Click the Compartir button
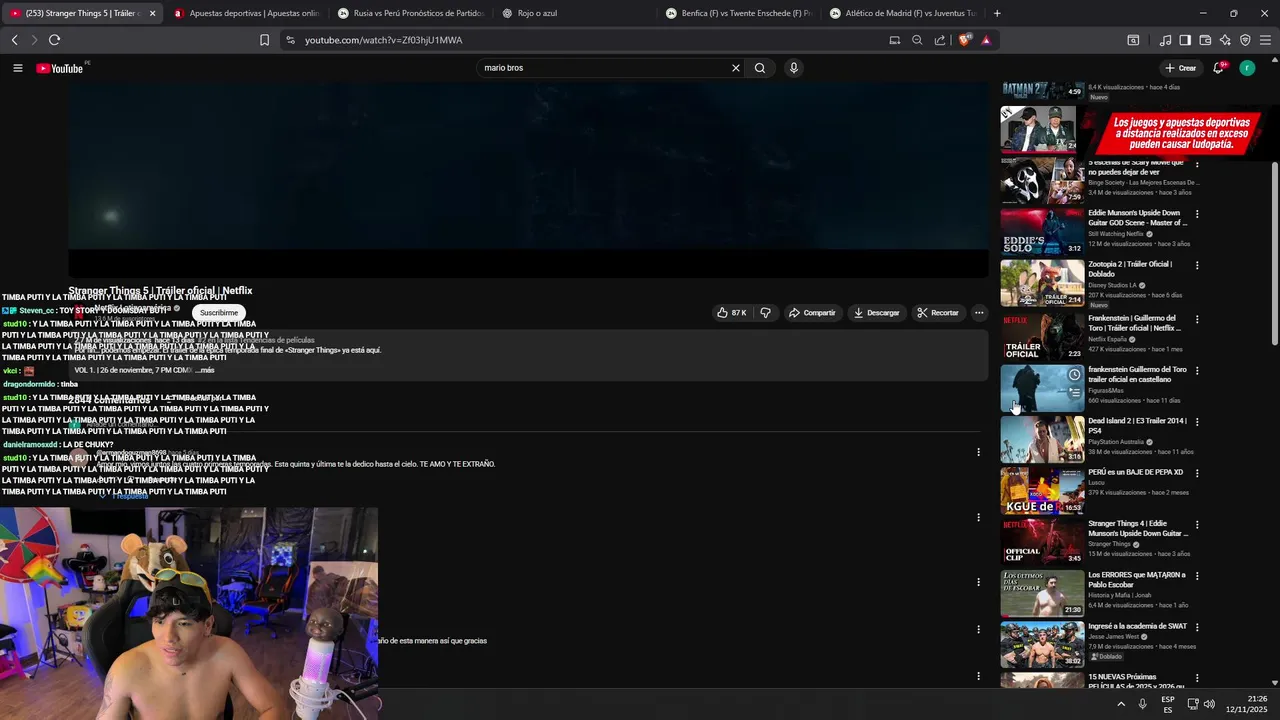Viewport: 1280px width, 720px height. 812,313
